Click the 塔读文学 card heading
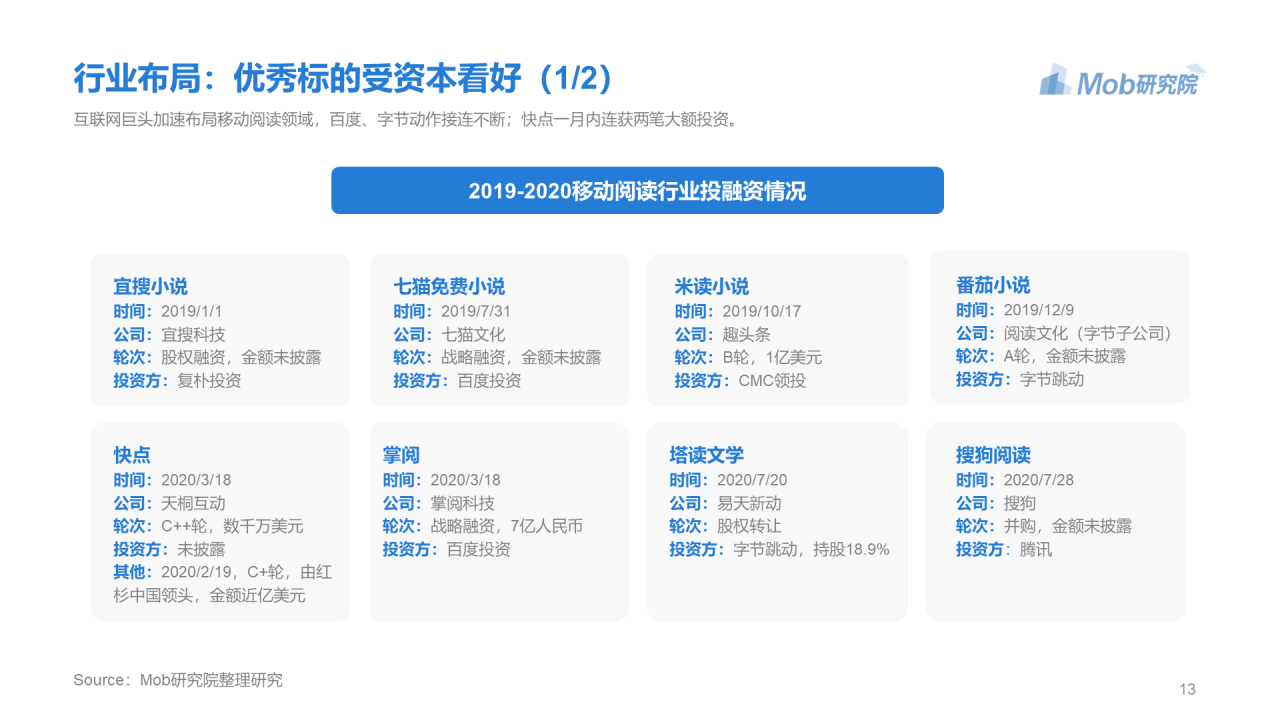Image resolution: width=1280 pixels, height=720 pixels. click(707, 455)
